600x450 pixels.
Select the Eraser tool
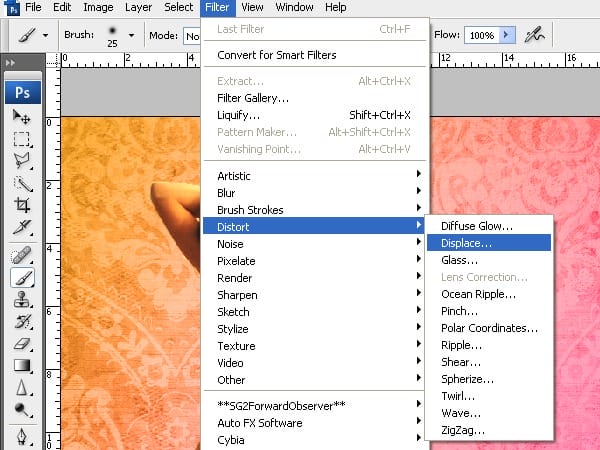22,344
